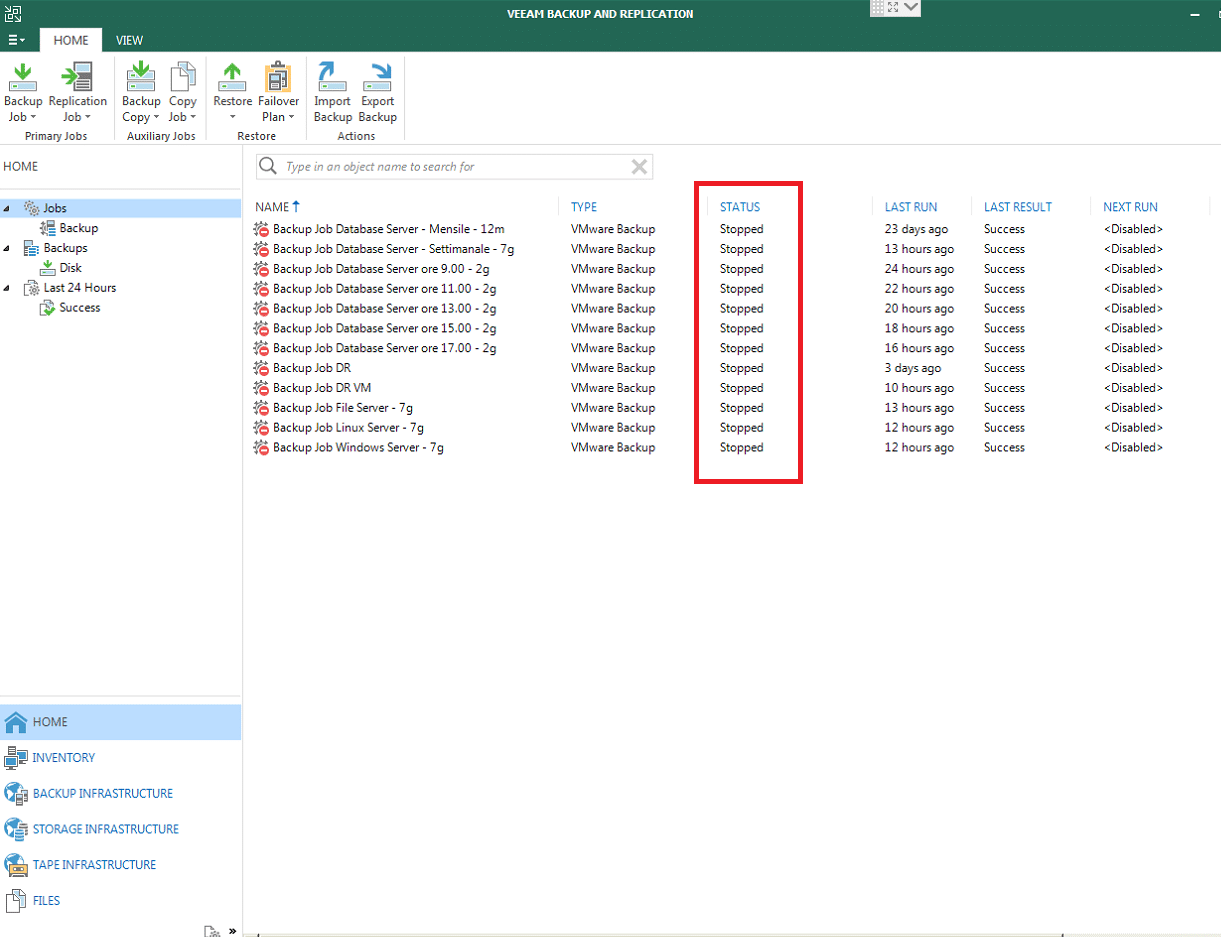The width and height of the screenshot is (1221, 937).
Task: Sort by the LAST RESULT column header
Action: (1018, 207)
